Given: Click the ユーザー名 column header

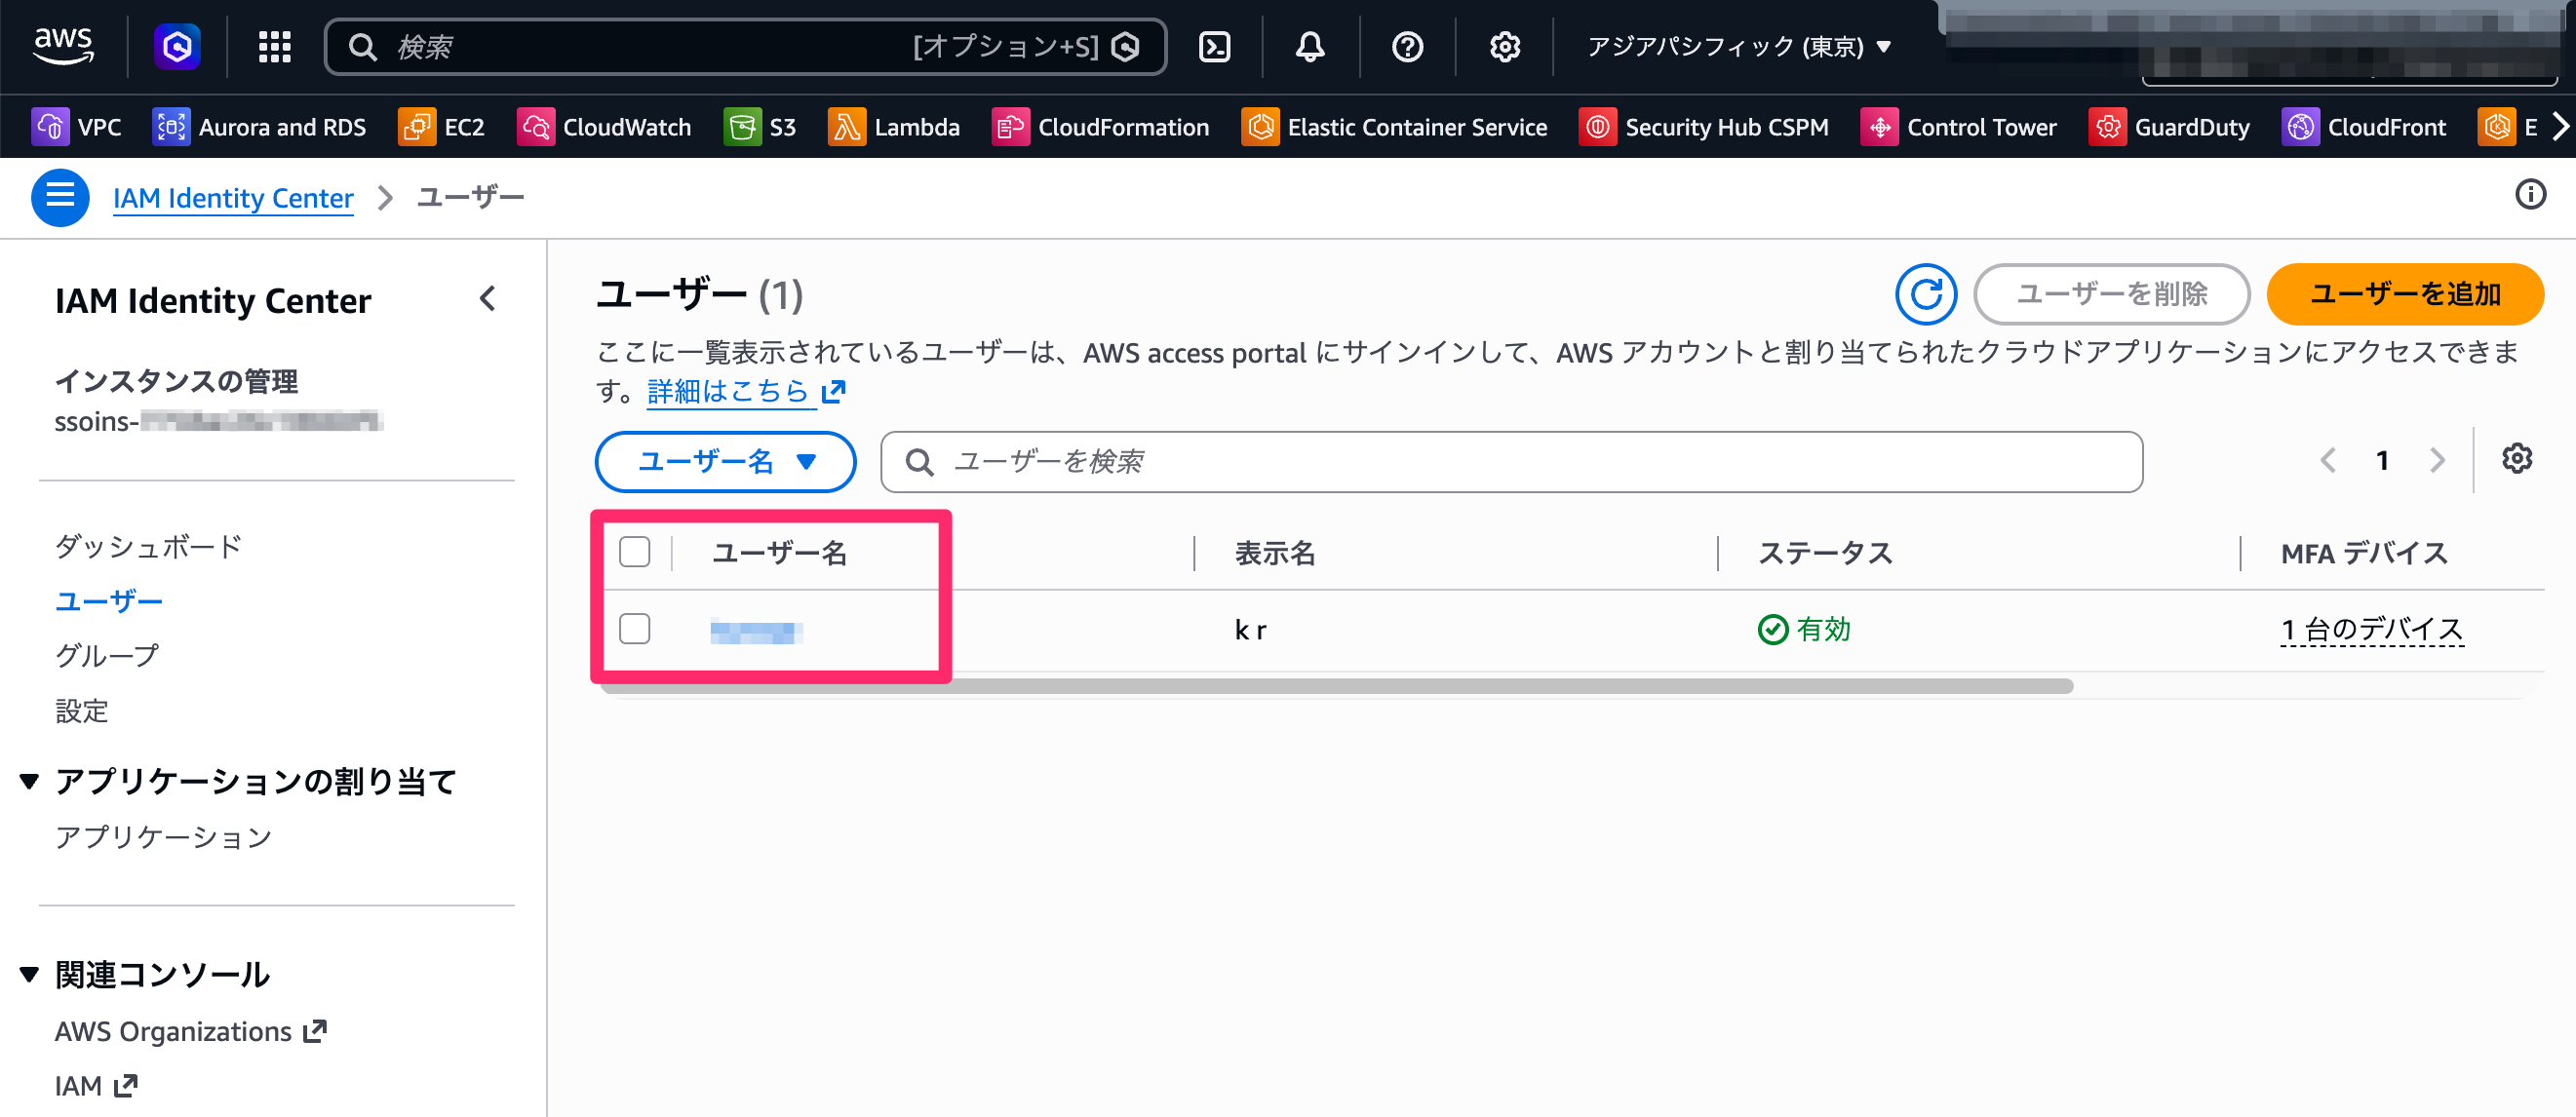Looking at the screenshot, I should [x=780, y=553].
